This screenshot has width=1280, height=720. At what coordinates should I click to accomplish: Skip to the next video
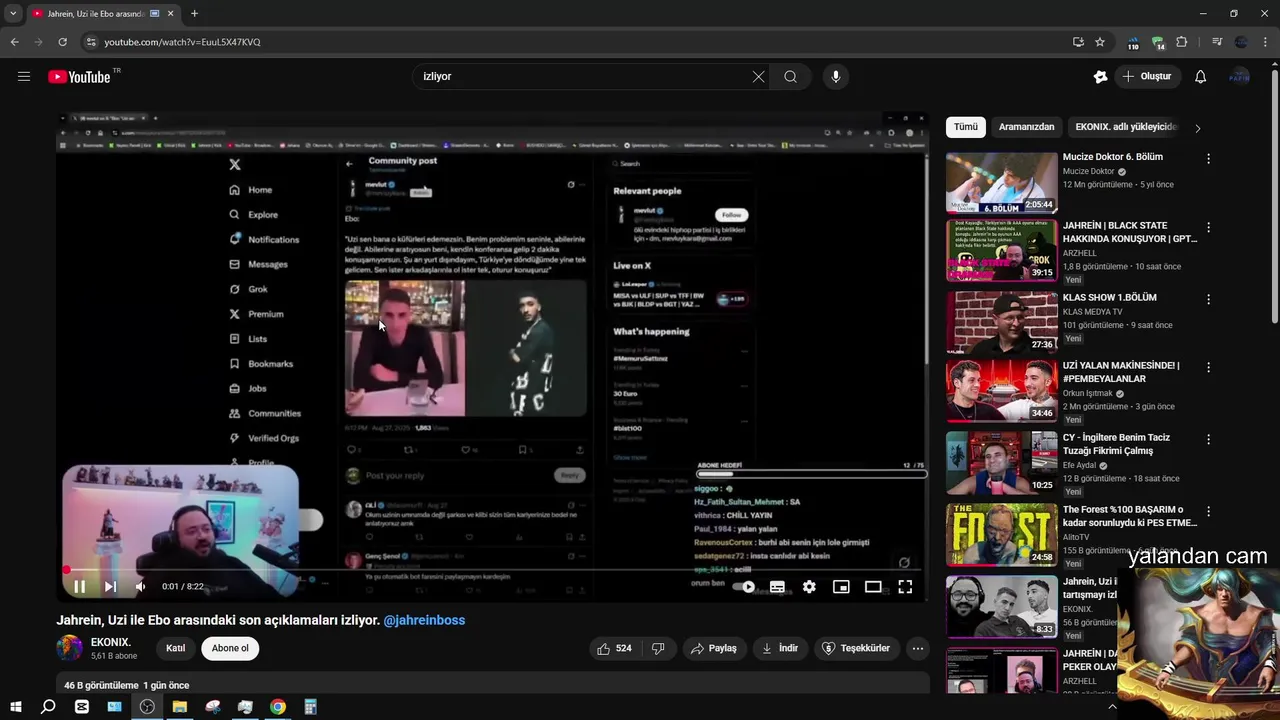pyautogui.click(x=110, y=587)
